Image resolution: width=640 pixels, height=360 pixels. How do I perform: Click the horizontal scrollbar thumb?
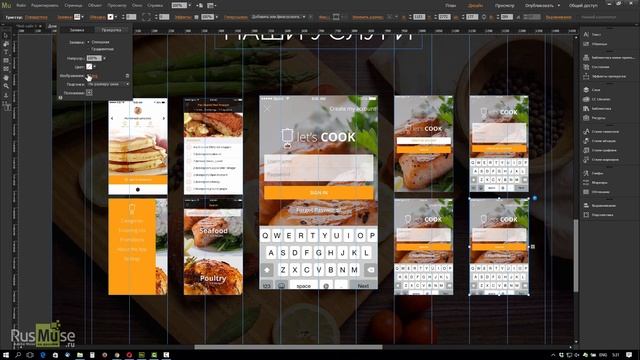pos(288,347)
